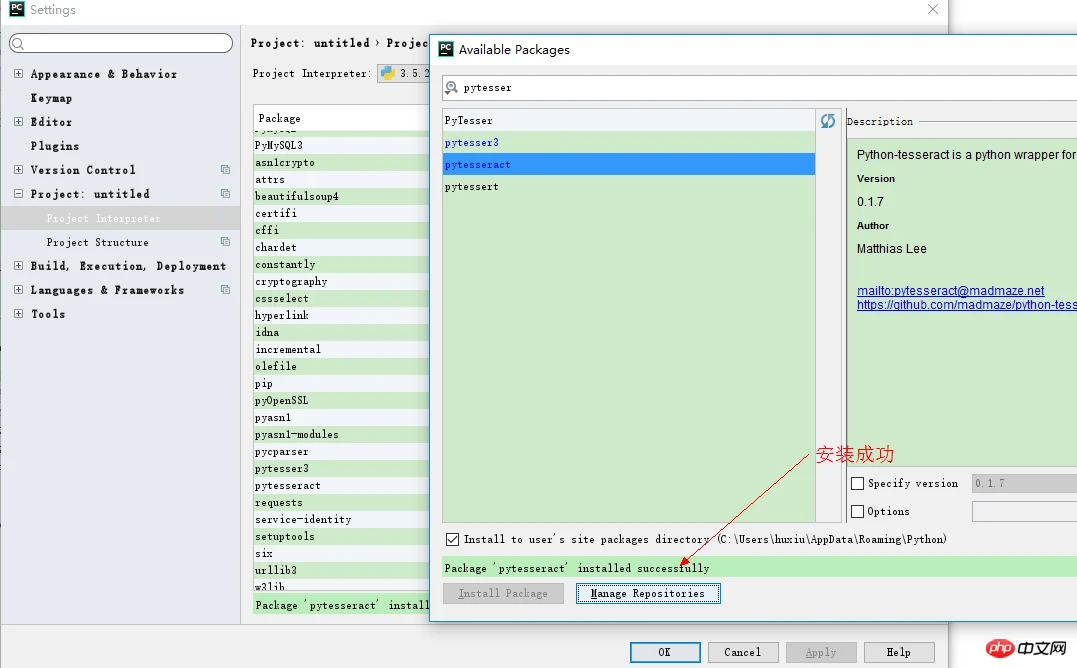
Task: Select urllib3 in installed packages
Action: tap(341, 571)
